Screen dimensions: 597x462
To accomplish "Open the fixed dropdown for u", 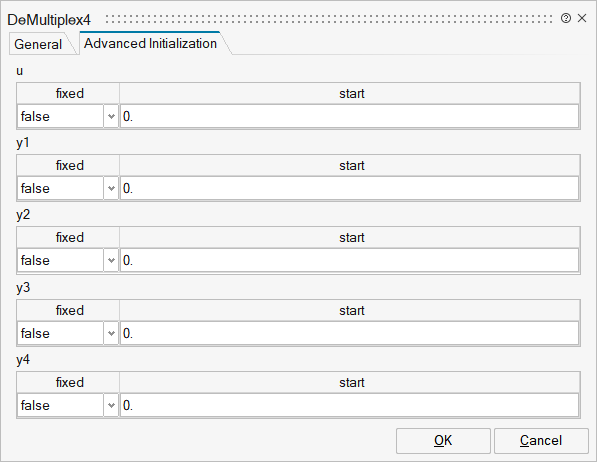I will pyautogui.click(x=68, y=117).
